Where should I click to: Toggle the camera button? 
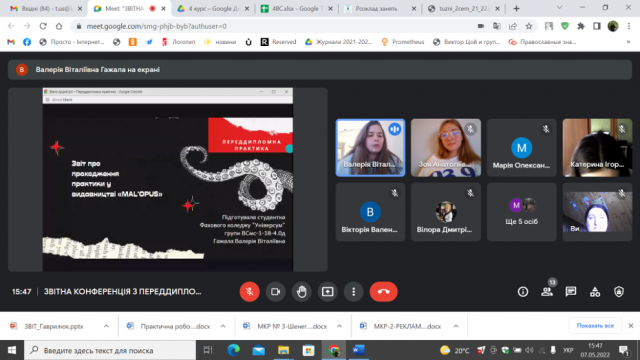(276, 291)
